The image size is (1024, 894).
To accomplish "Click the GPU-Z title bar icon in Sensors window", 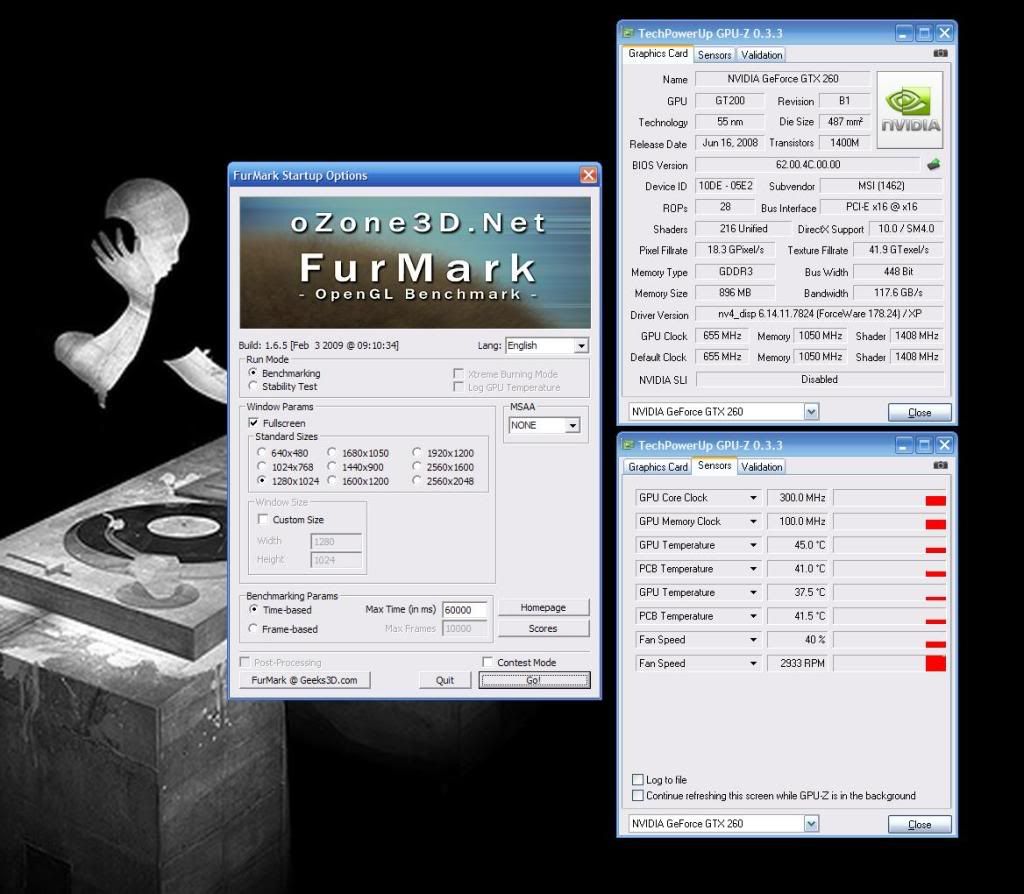I will pos(628,445).
